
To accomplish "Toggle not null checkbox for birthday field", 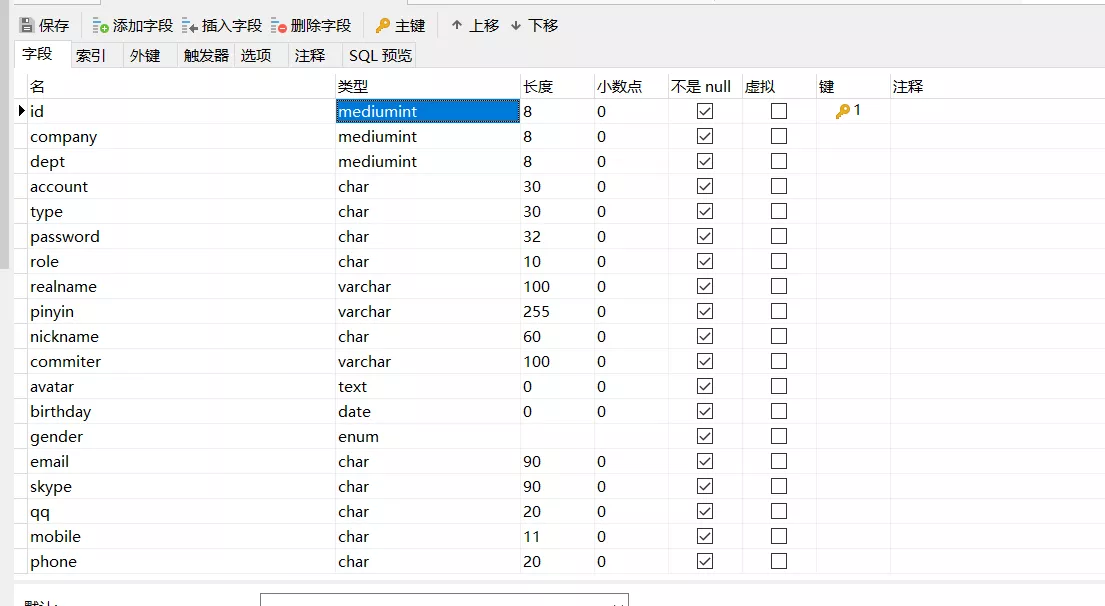I will [x=705, y=412].
